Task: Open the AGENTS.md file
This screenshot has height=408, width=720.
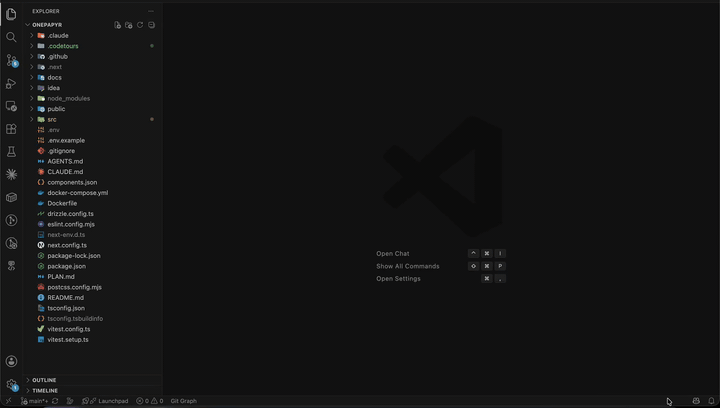Action: [92, 161]
